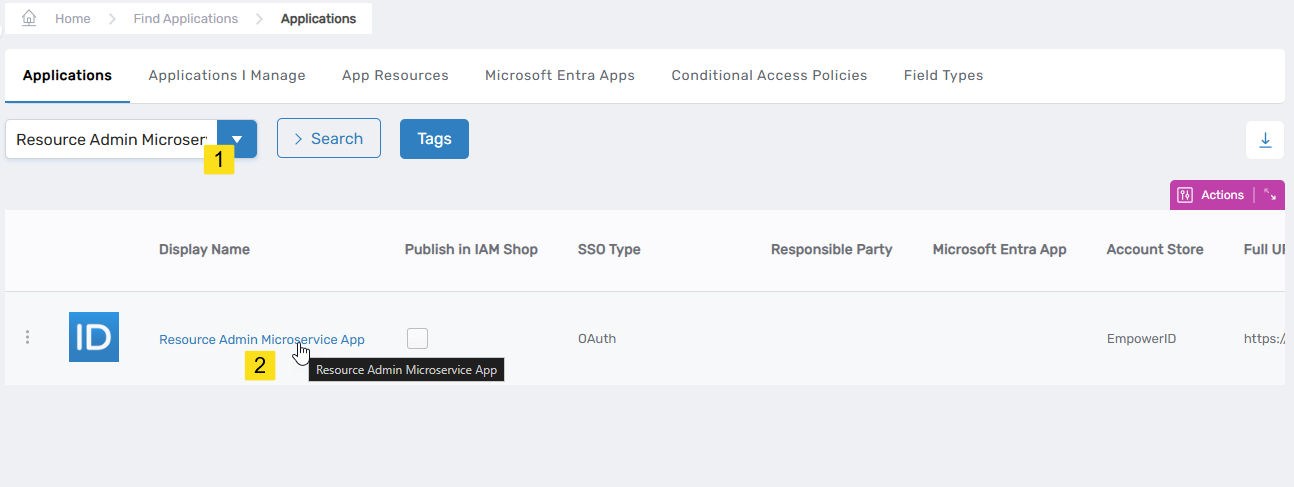Sort by Account Store column header
Viewport: 1294px width, 487px height.
click(x=1155, y=249)
